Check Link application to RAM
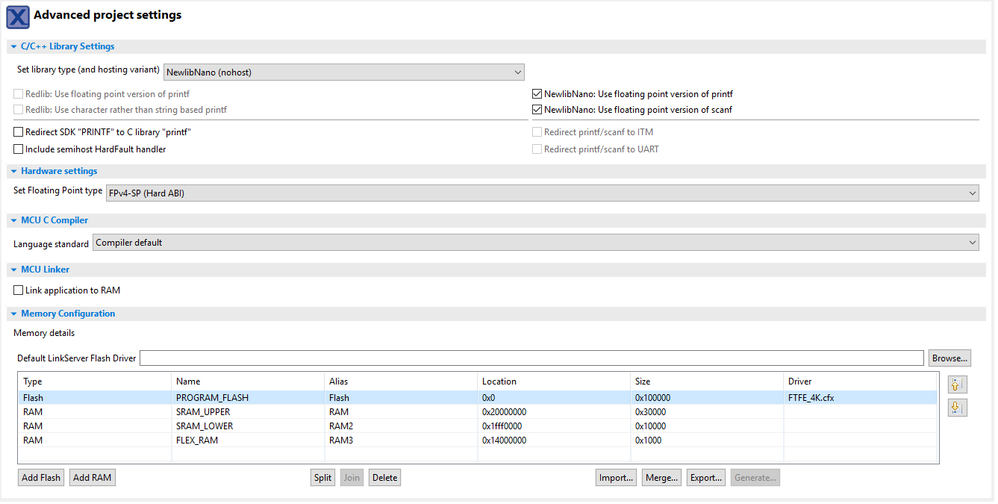Image resolution: width=998 pixels, height=504 pixels. tap(18, 290)
